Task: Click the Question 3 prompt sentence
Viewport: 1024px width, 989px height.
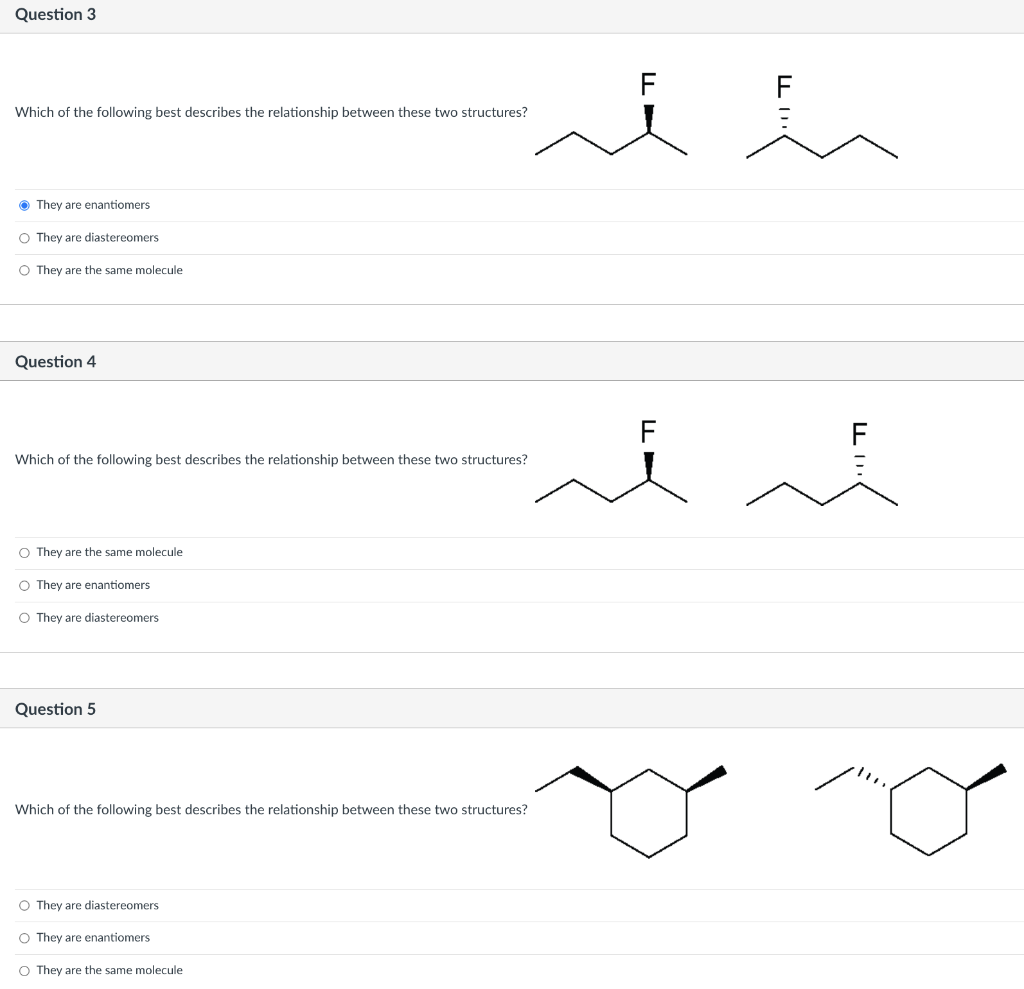Action: click(x=271, y=112)
